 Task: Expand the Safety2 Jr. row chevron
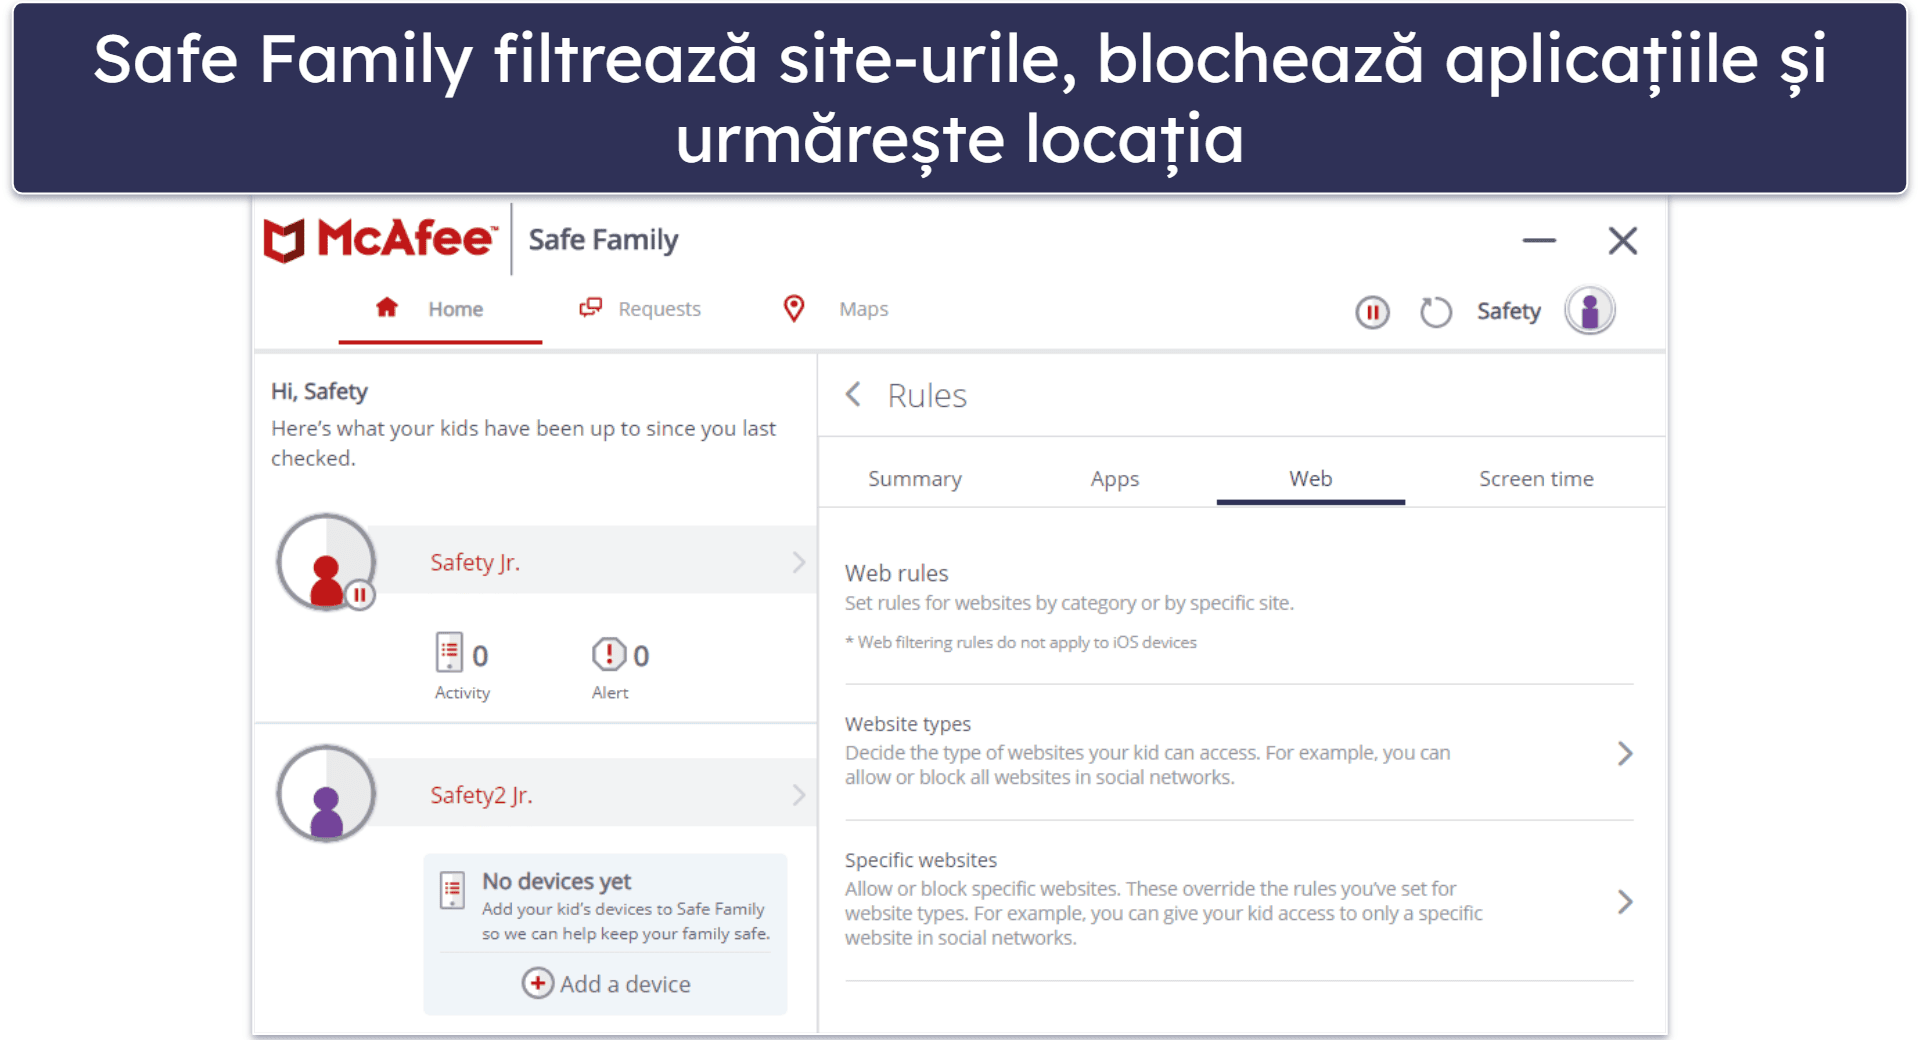click(798, 795)
